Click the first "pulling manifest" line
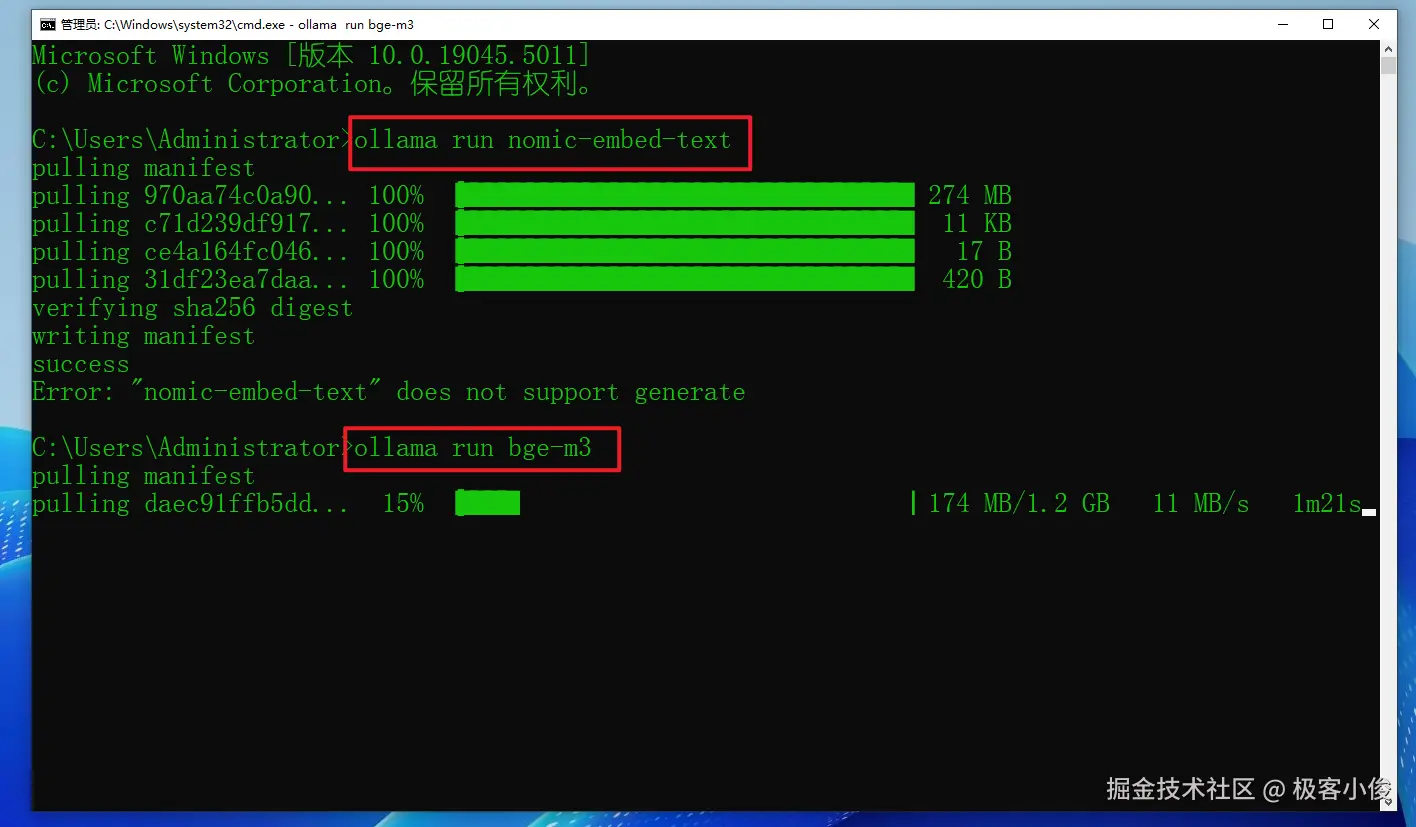1416x827 pixels. click(143, 168)
